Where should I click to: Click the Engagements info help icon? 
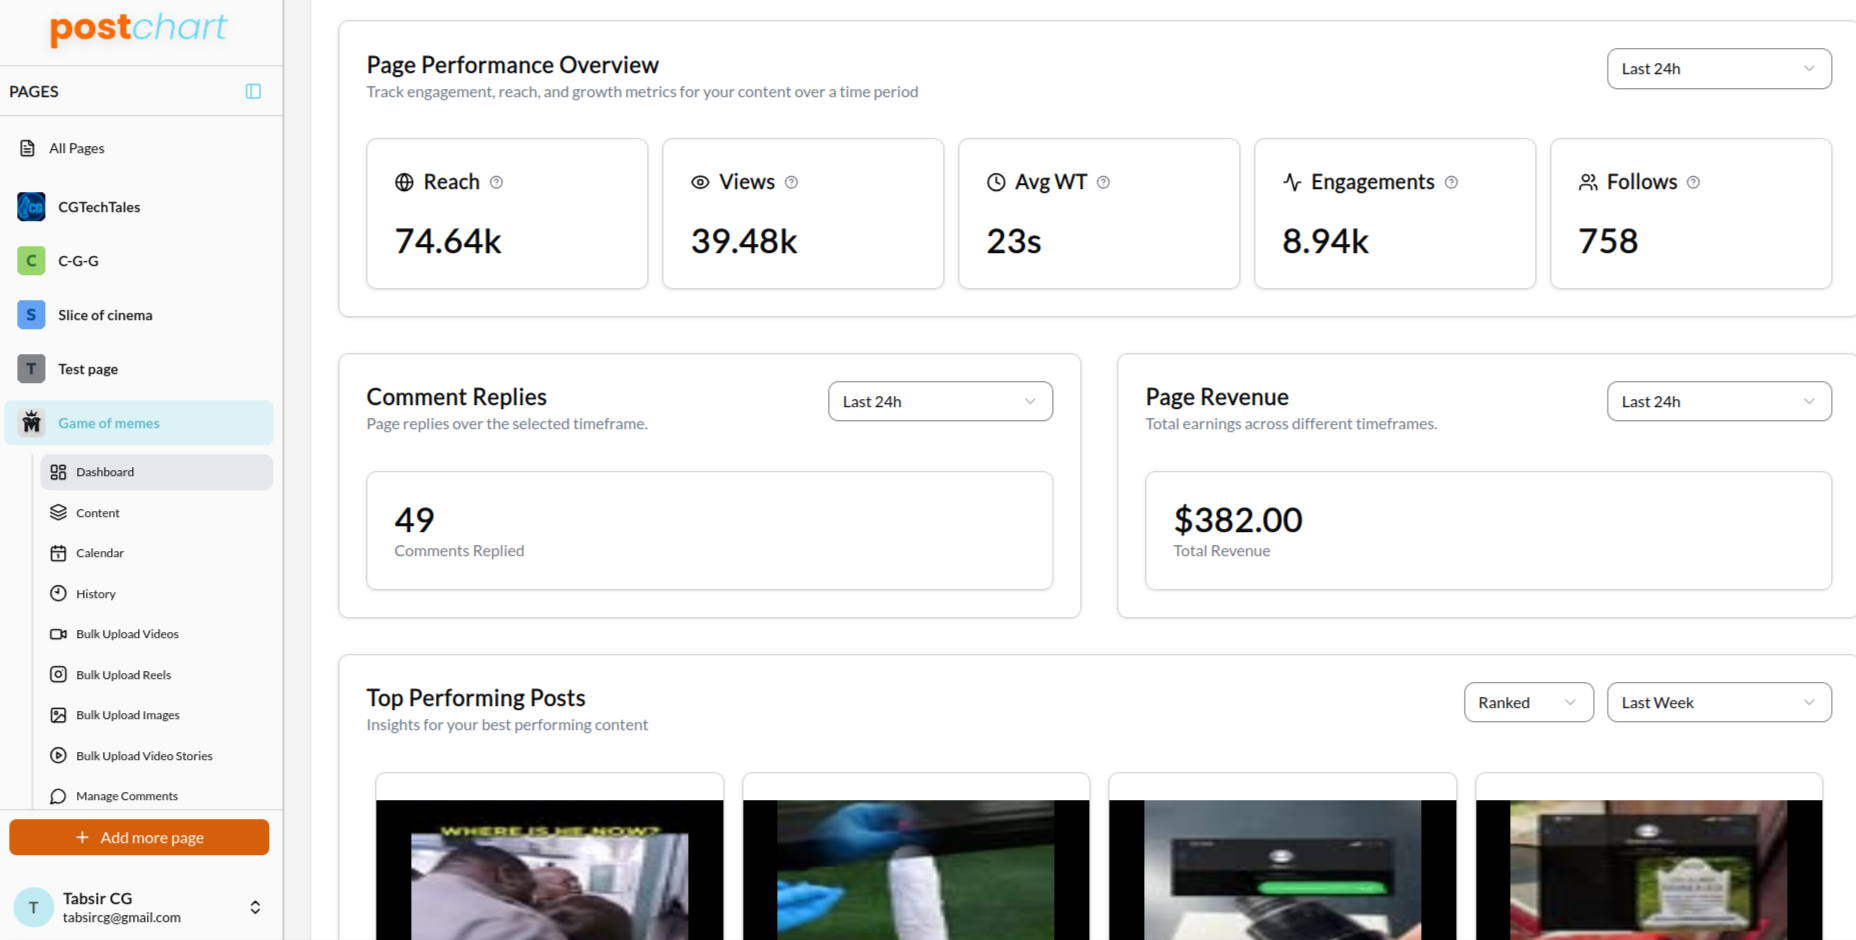point(1451,182)
